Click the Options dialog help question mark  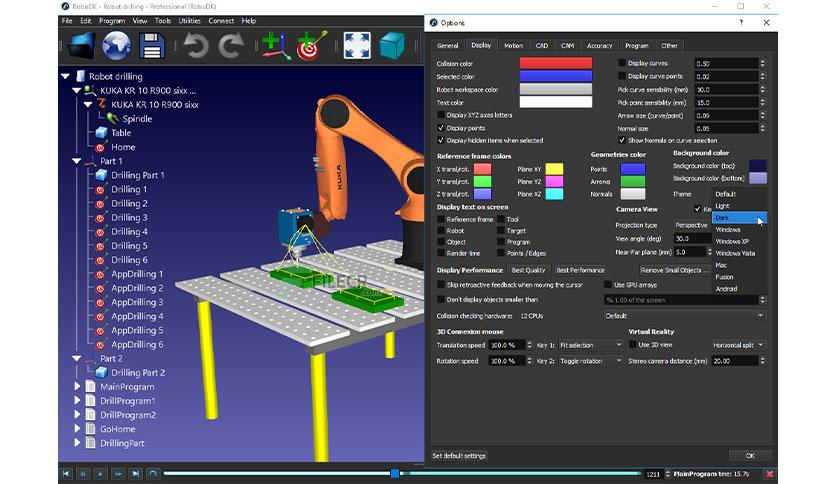pyautogui.click(x=741, y=23)
